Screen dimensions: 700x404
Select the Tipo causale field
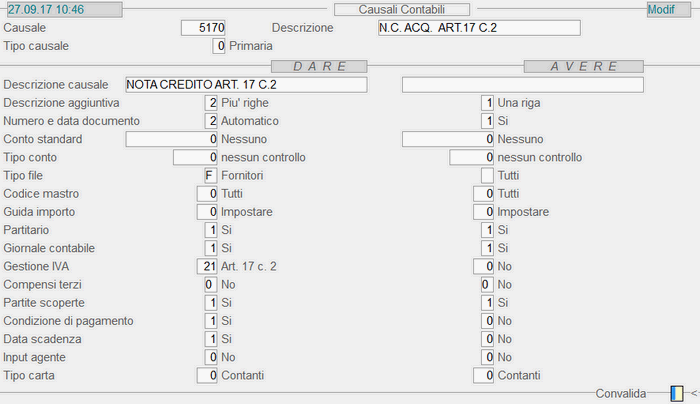pos(218,46)
